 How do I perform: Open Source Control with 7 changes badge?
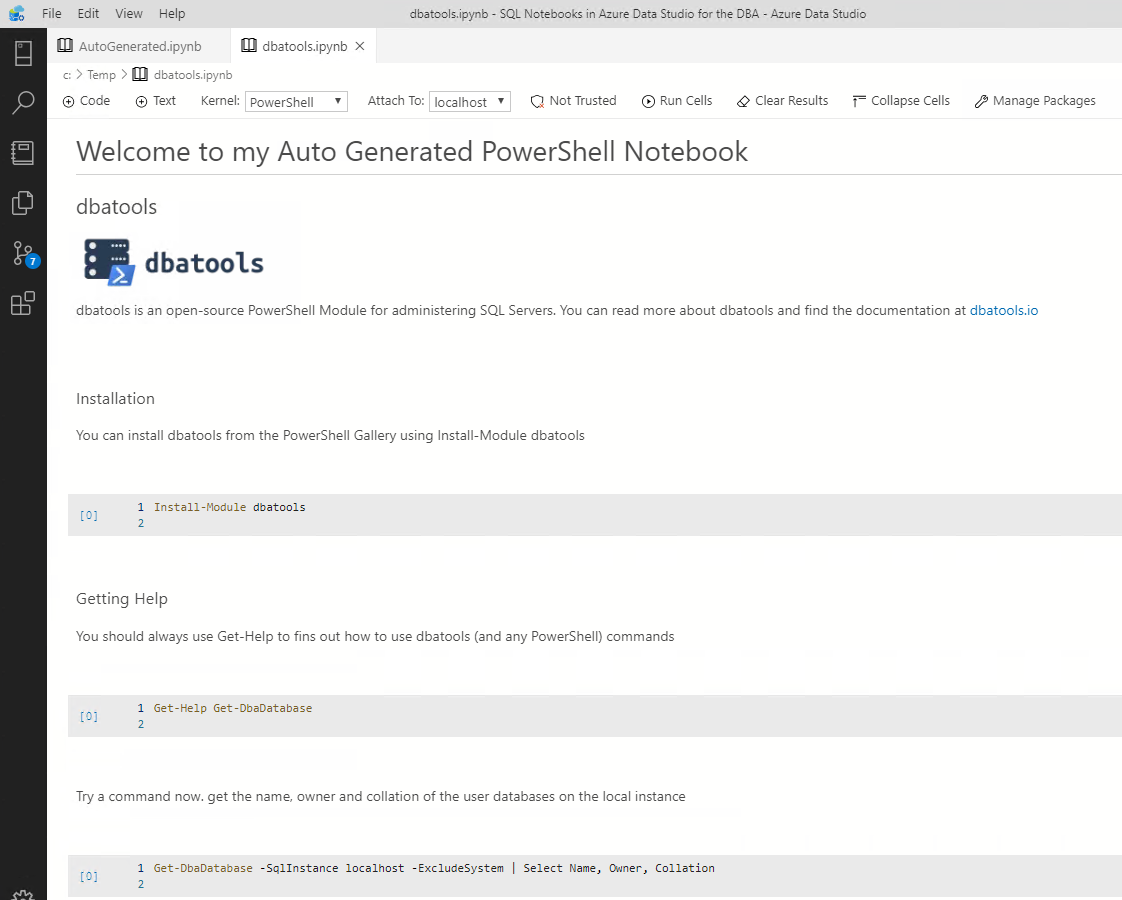pyautogui.click(x=24, y=253)
